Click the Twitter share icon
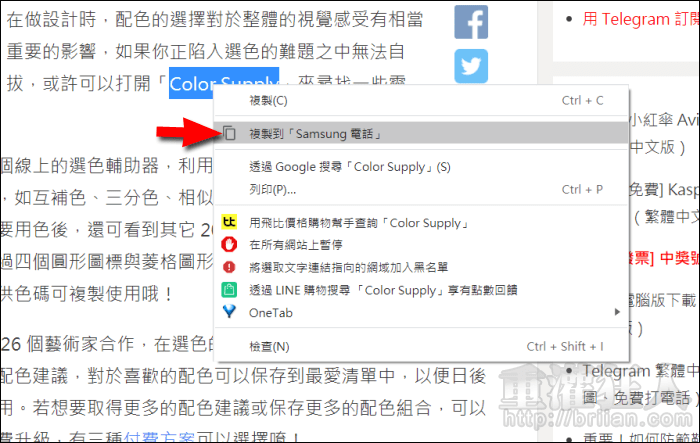 point(471,66)
